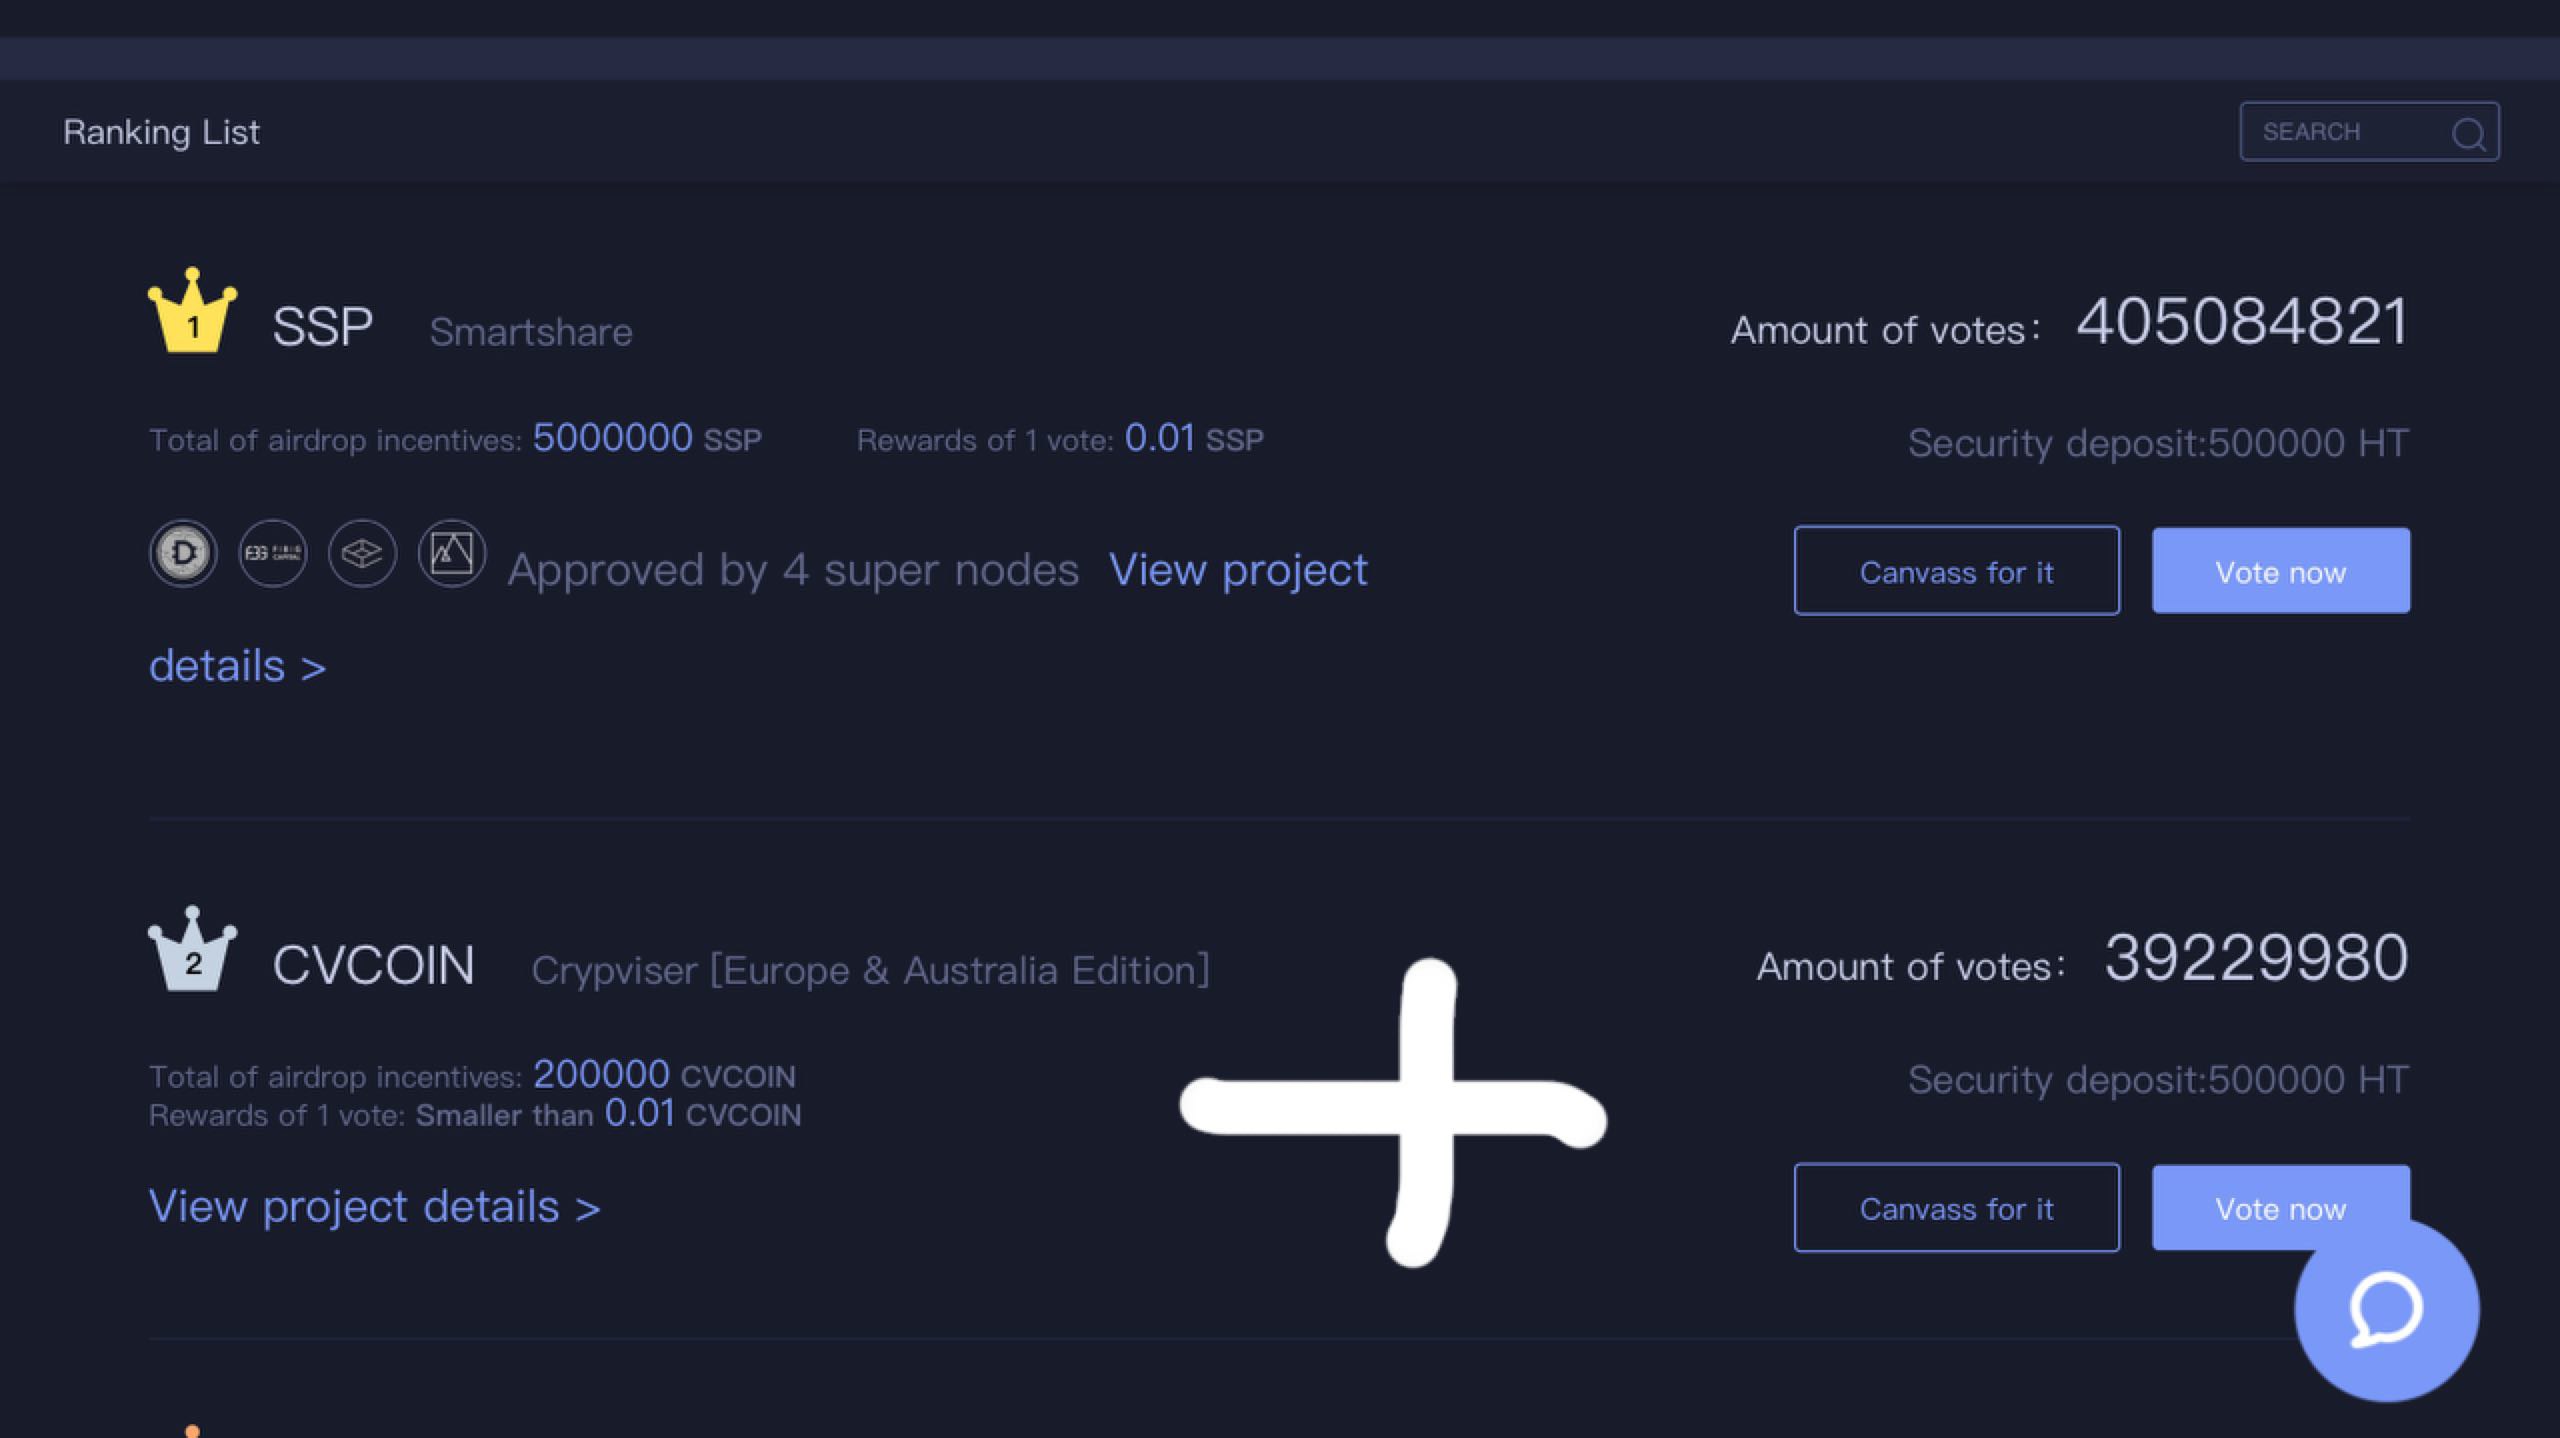
Task: Click the gold rank 1 crown
Action: point(192,310)
